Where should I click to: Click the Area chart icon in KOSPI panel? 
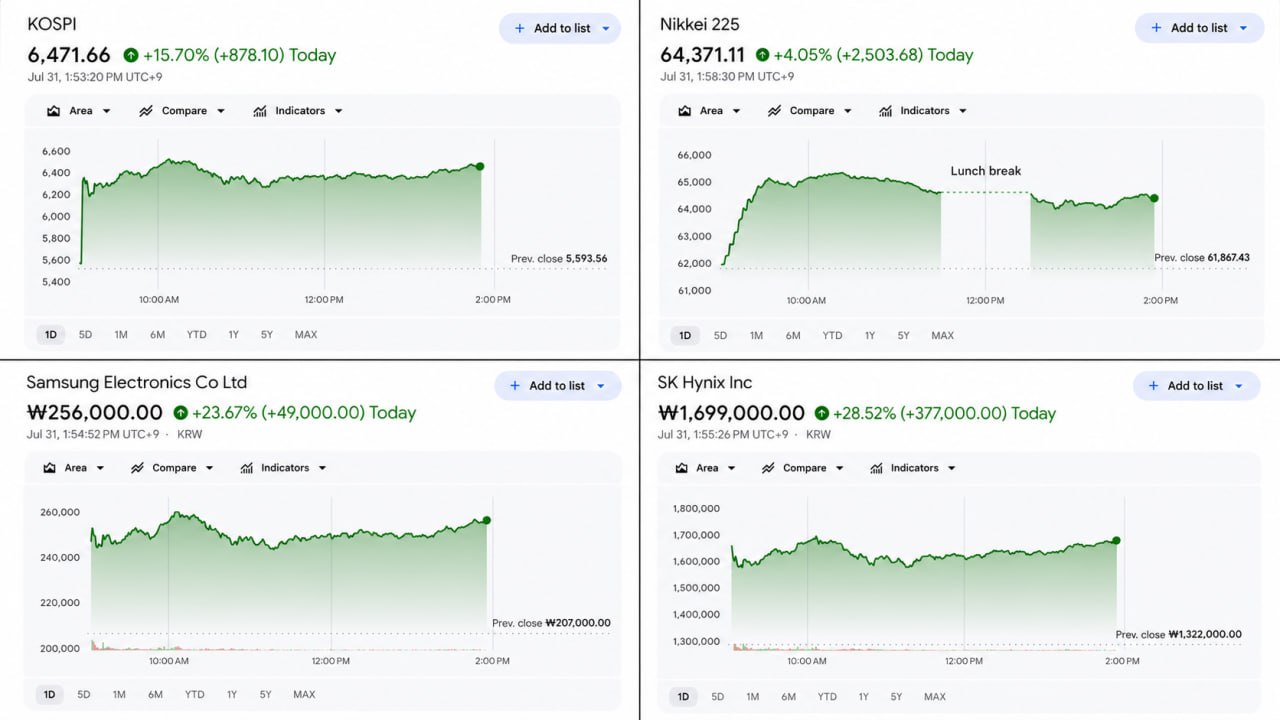coord(54,111)
